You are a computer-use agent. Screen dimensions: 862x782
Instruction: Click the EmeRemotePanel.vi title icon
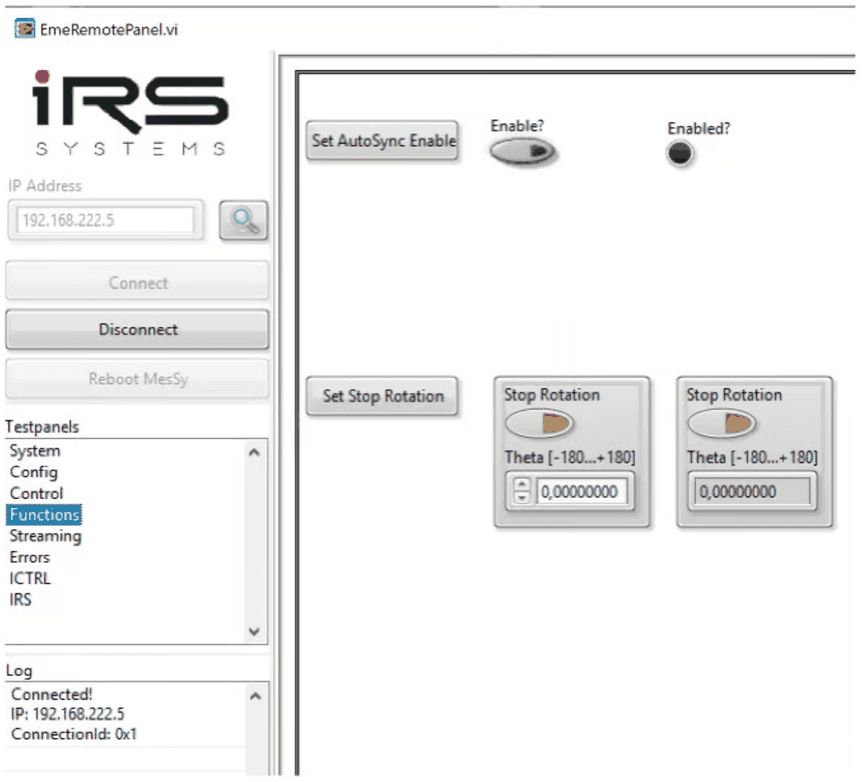tap(25, 29)
